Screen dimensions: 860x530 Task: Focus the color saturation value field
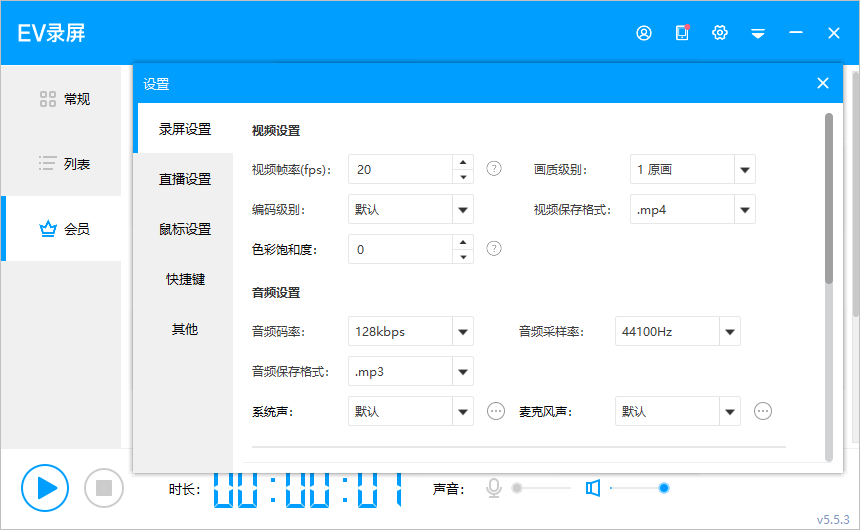pyautogui.click(x=400, y=250)
